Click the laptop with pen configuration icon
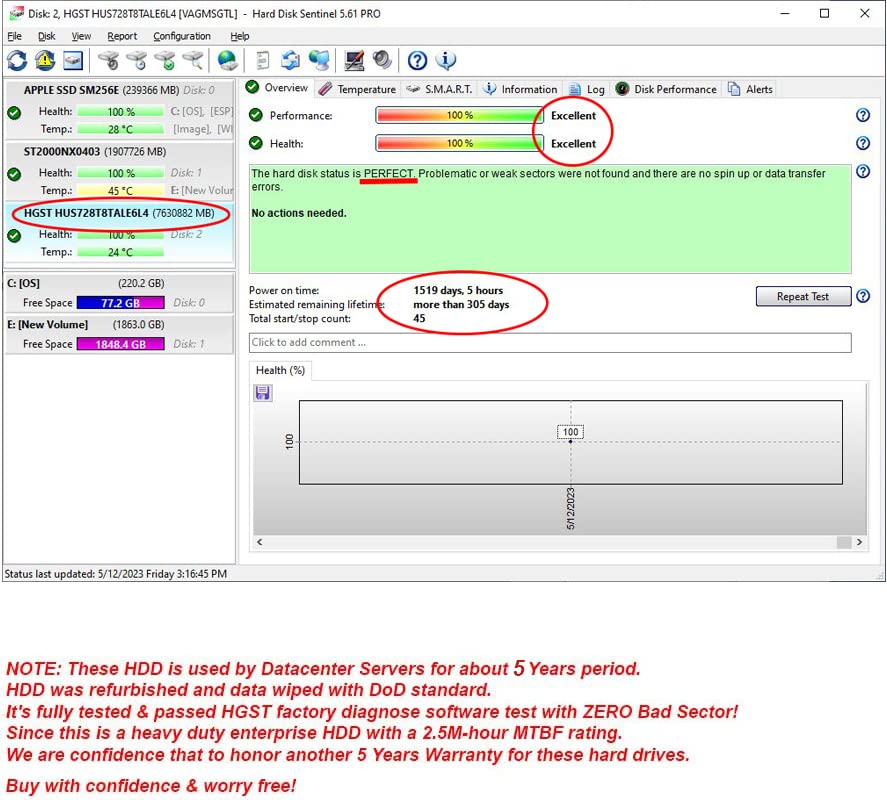Image resolution: width=887 pixels, height=800 pixels. click(x=355, y=60)
